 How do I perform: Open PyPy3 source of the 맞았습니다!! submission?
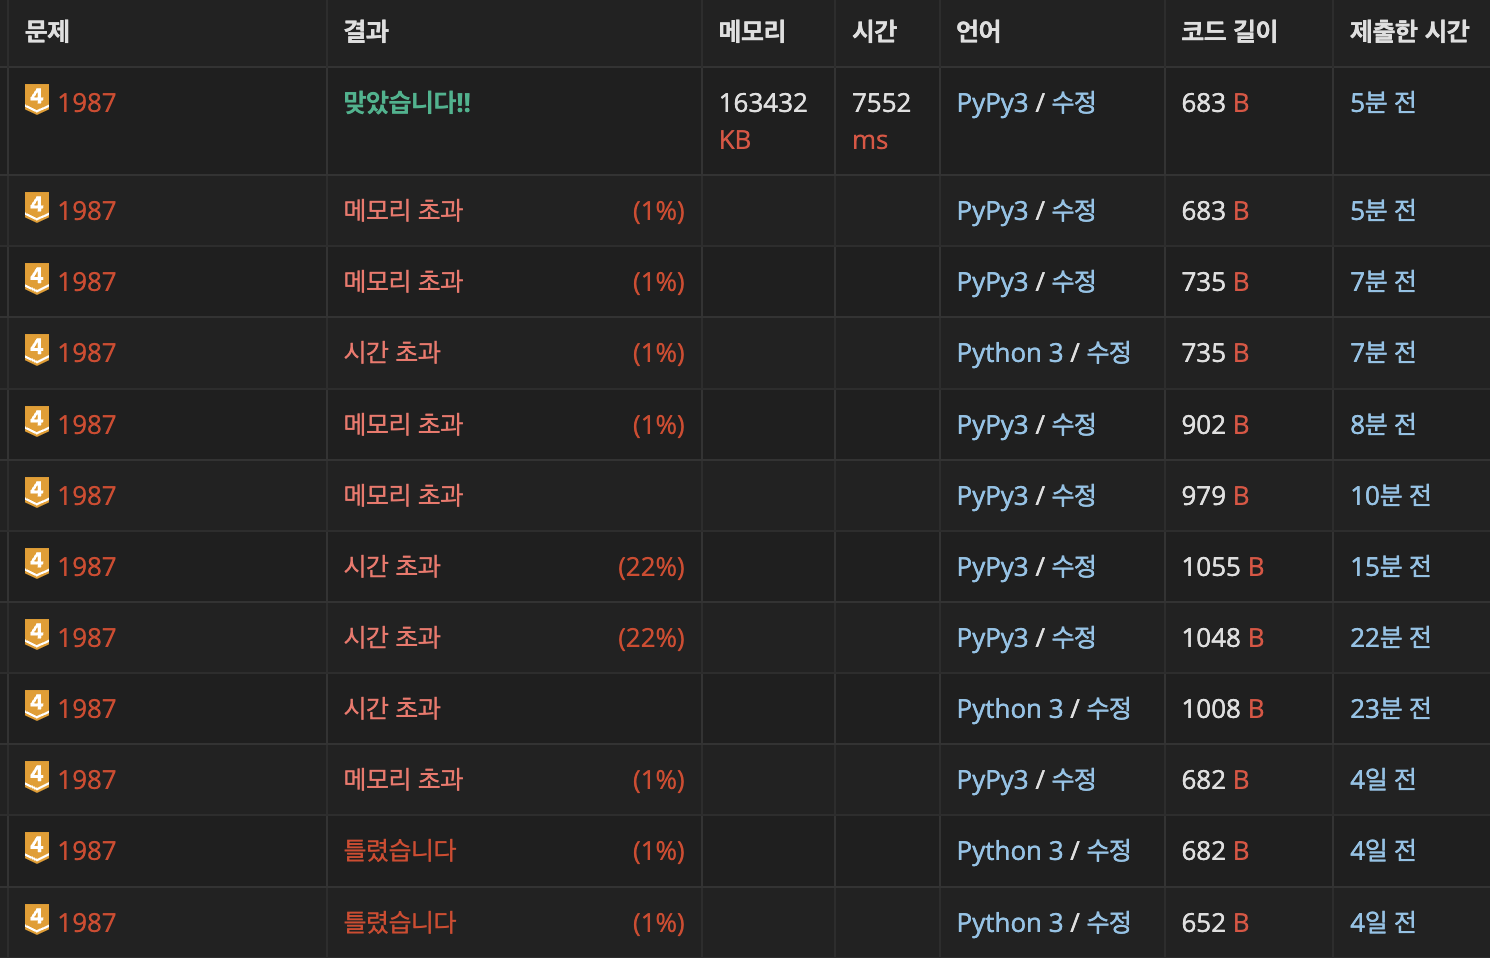click(x=992, y=103)
